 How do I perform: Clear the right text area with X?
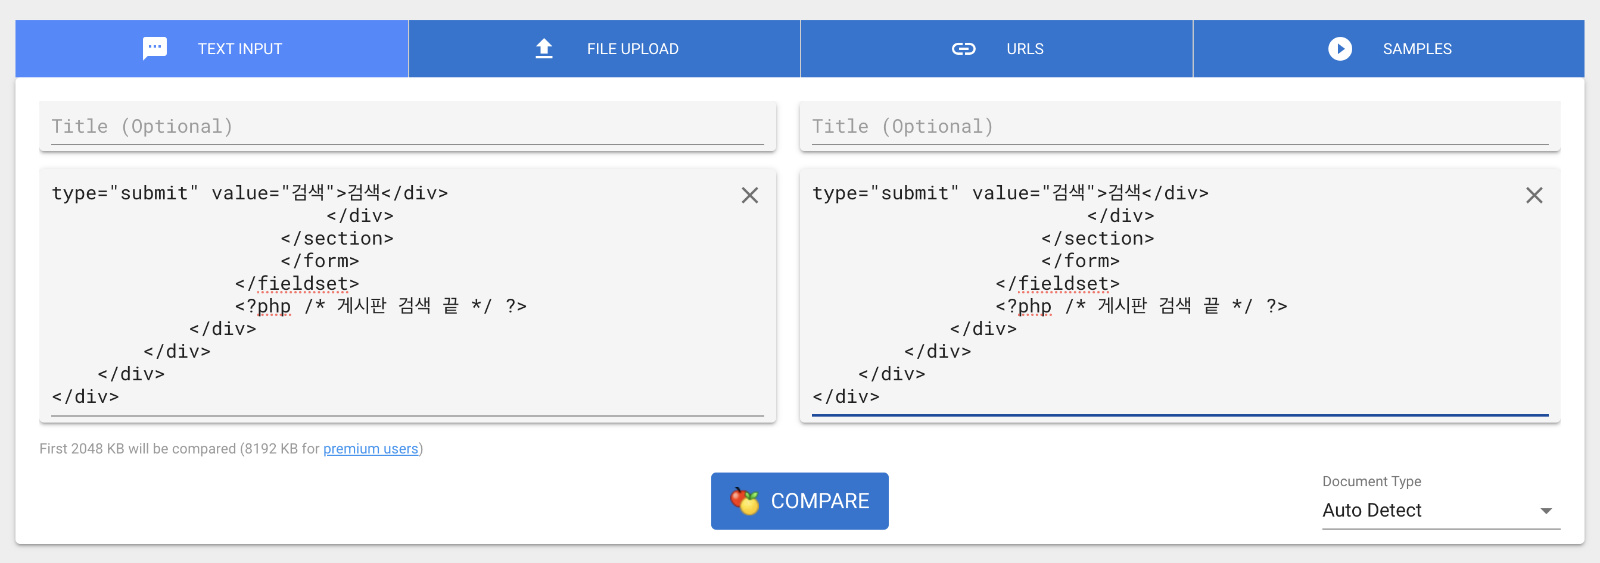click(1534, 195)
